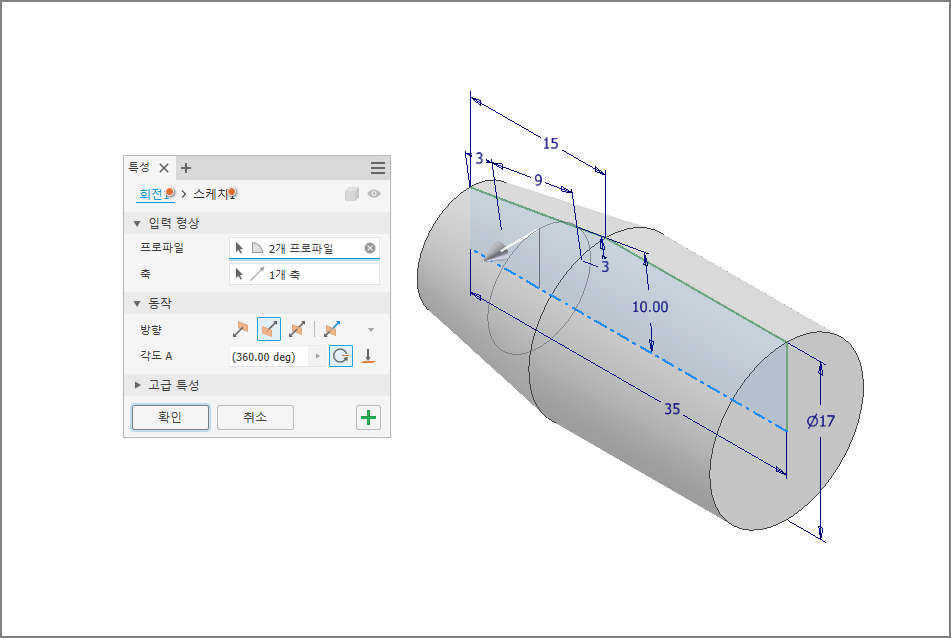Go to the 스케치1 breadcrumb item
Screen dimensions: 951x638
click(214, 194)
